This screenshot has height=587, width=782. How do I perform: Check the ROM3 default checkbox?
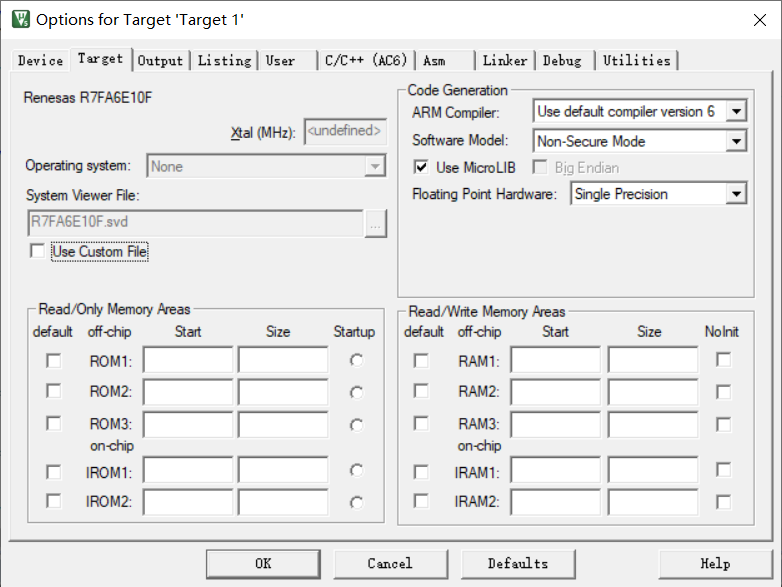click(x=54, y=423)
